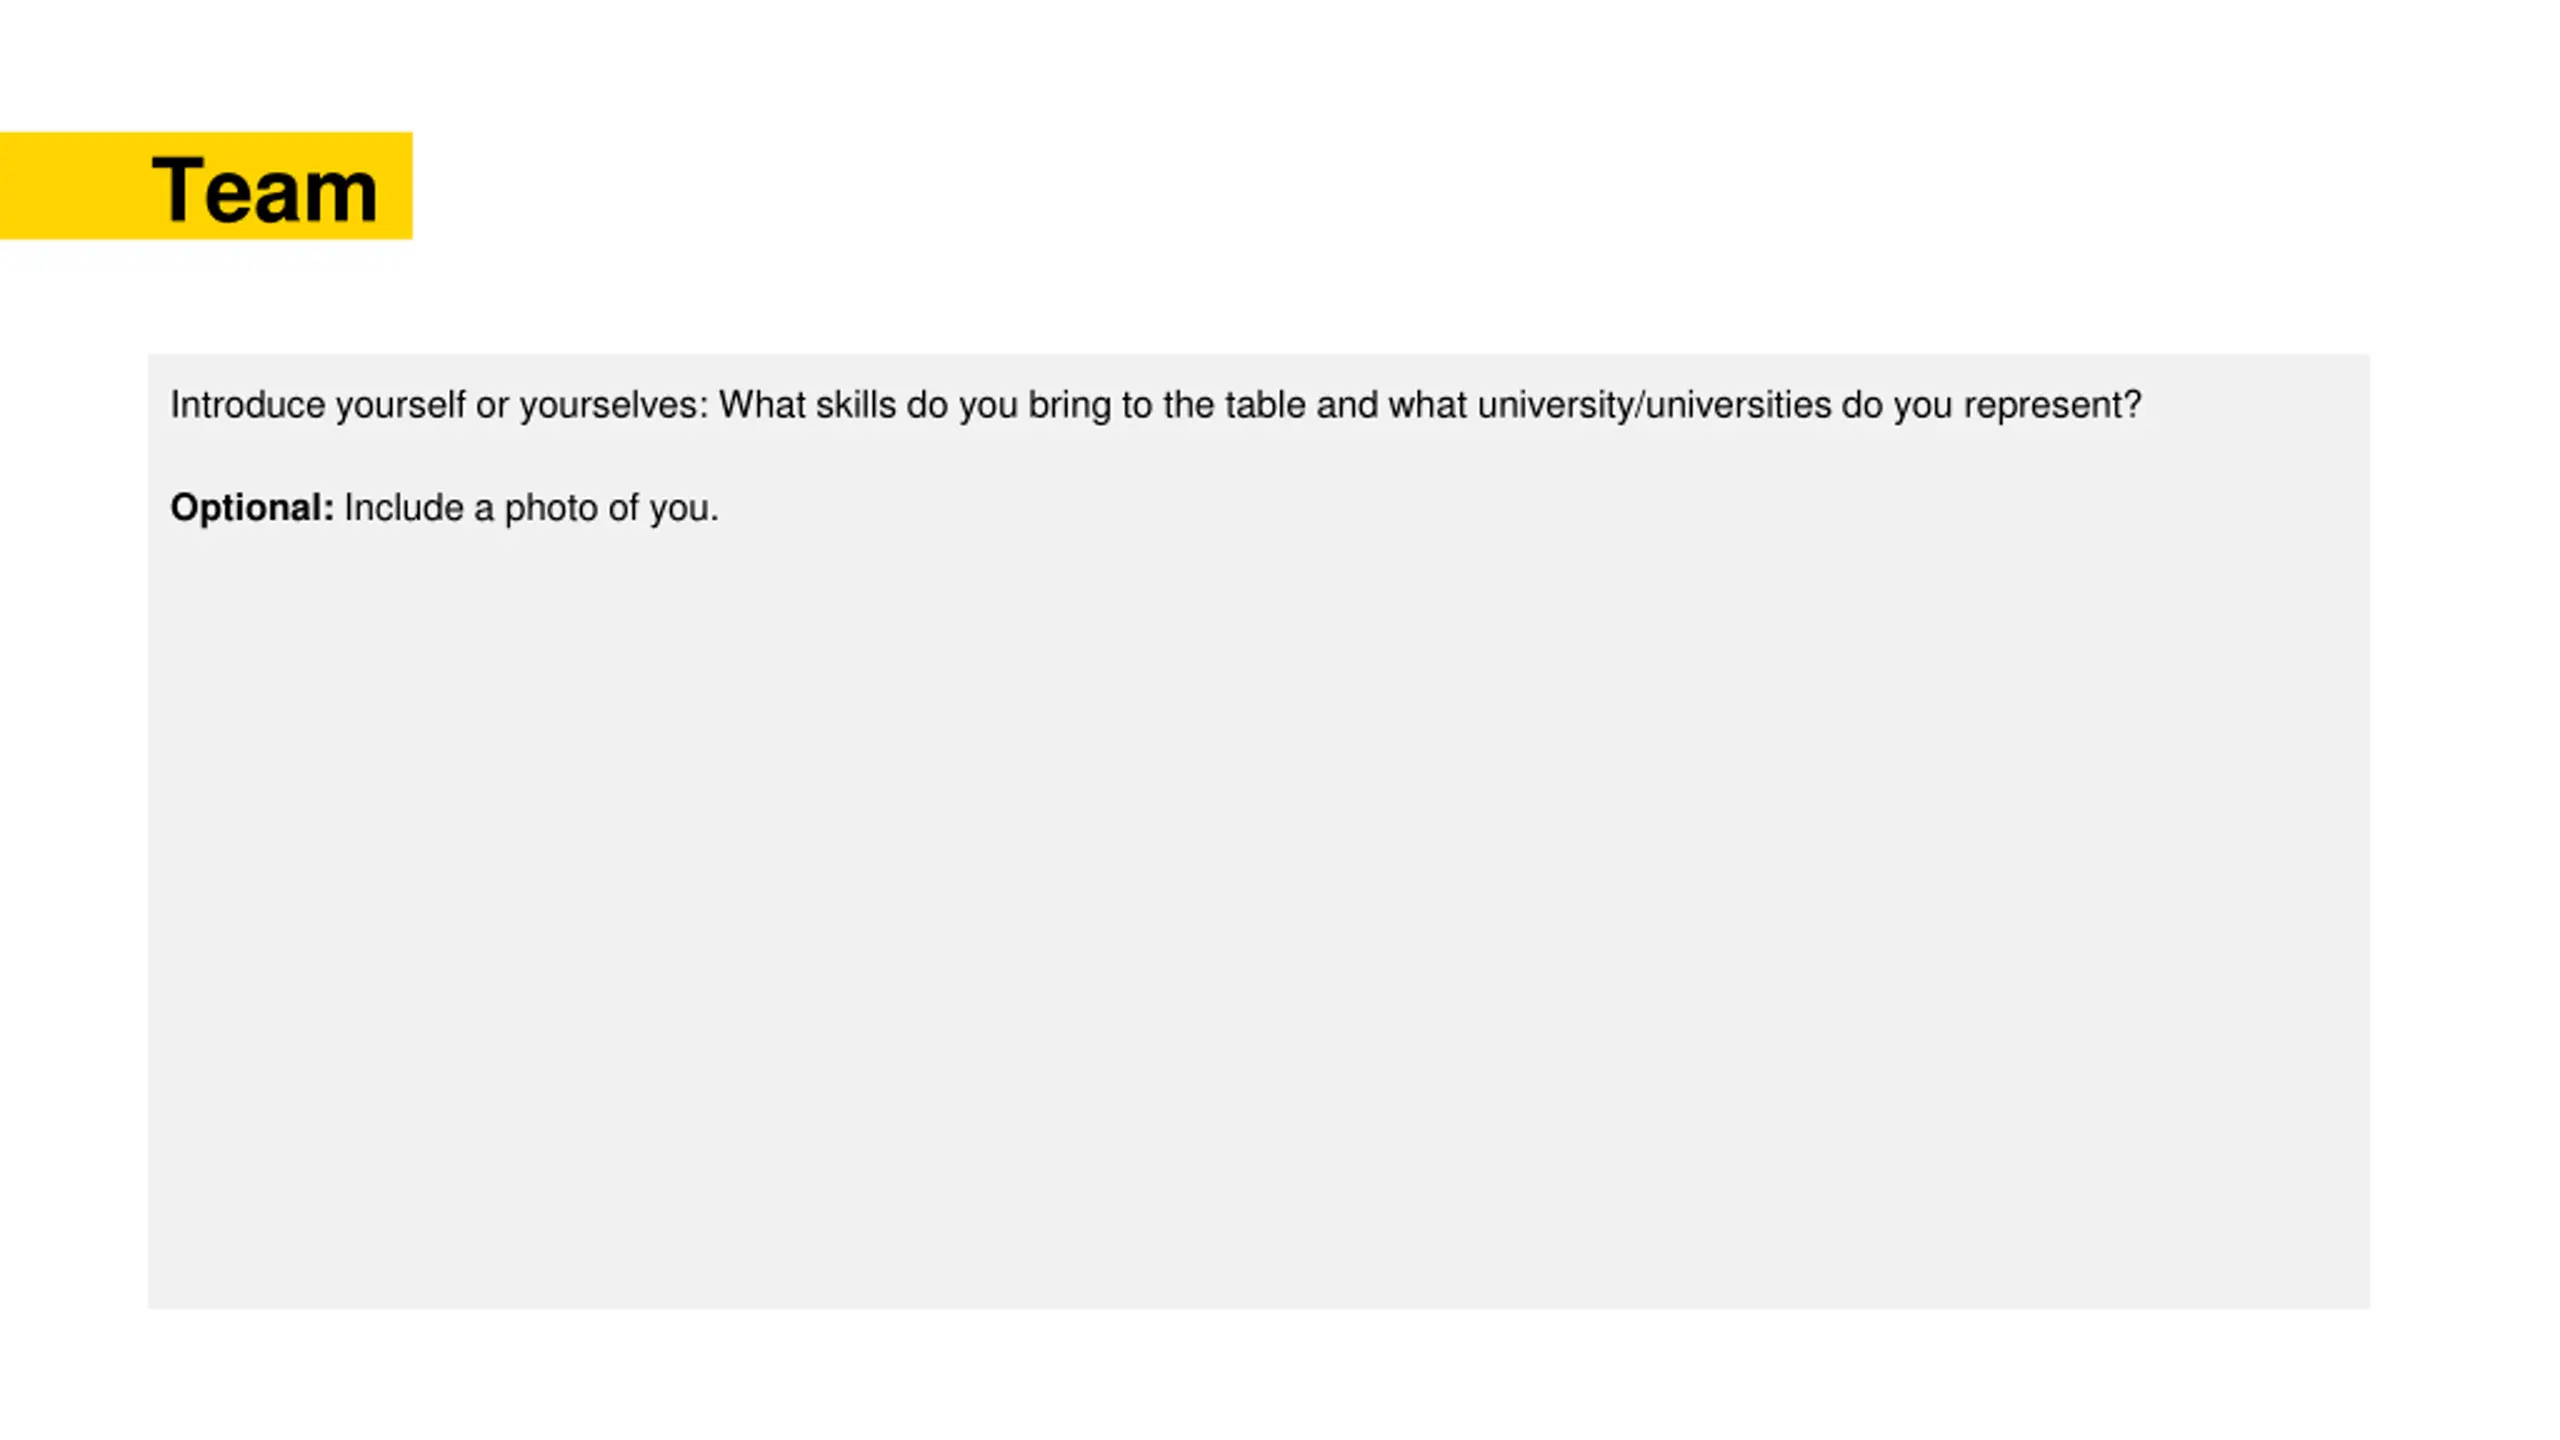
Task: Click the empty area inside the gray text box
Action: (x=1258, y=900)
